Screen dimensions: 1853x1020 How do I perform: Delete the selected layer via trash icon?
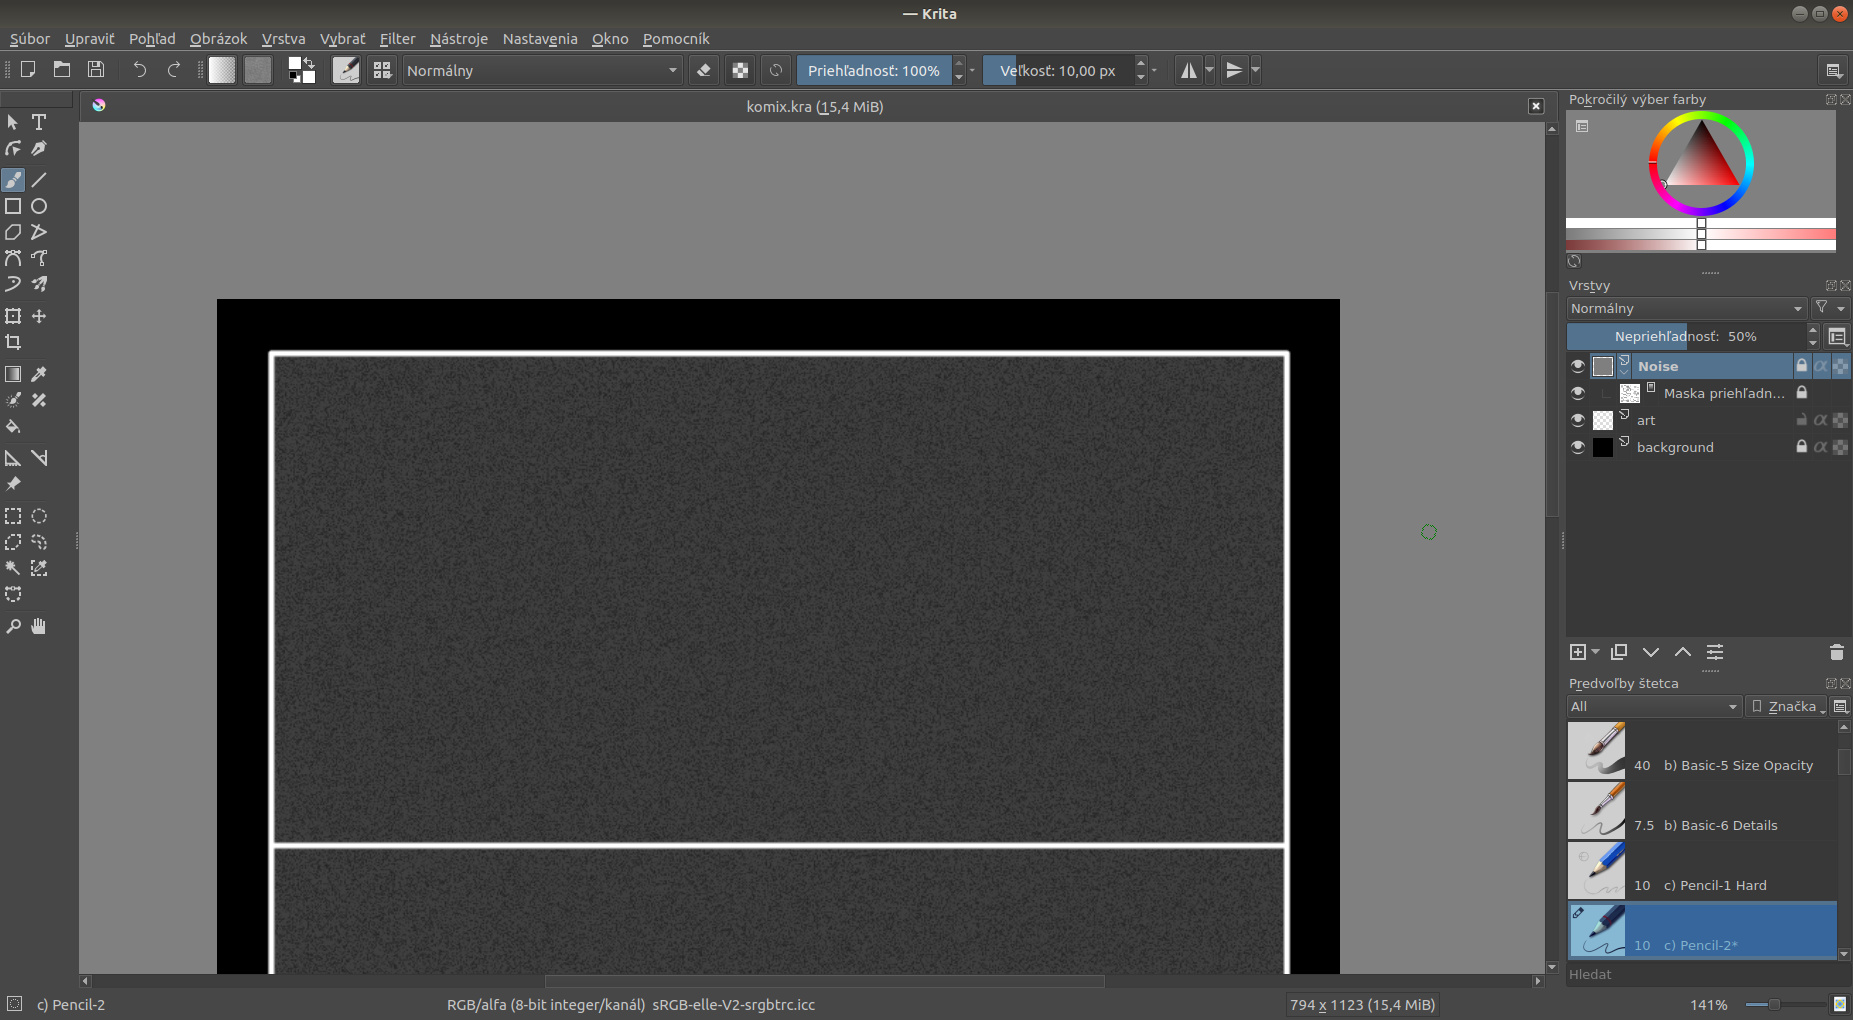coord(1836,652)
